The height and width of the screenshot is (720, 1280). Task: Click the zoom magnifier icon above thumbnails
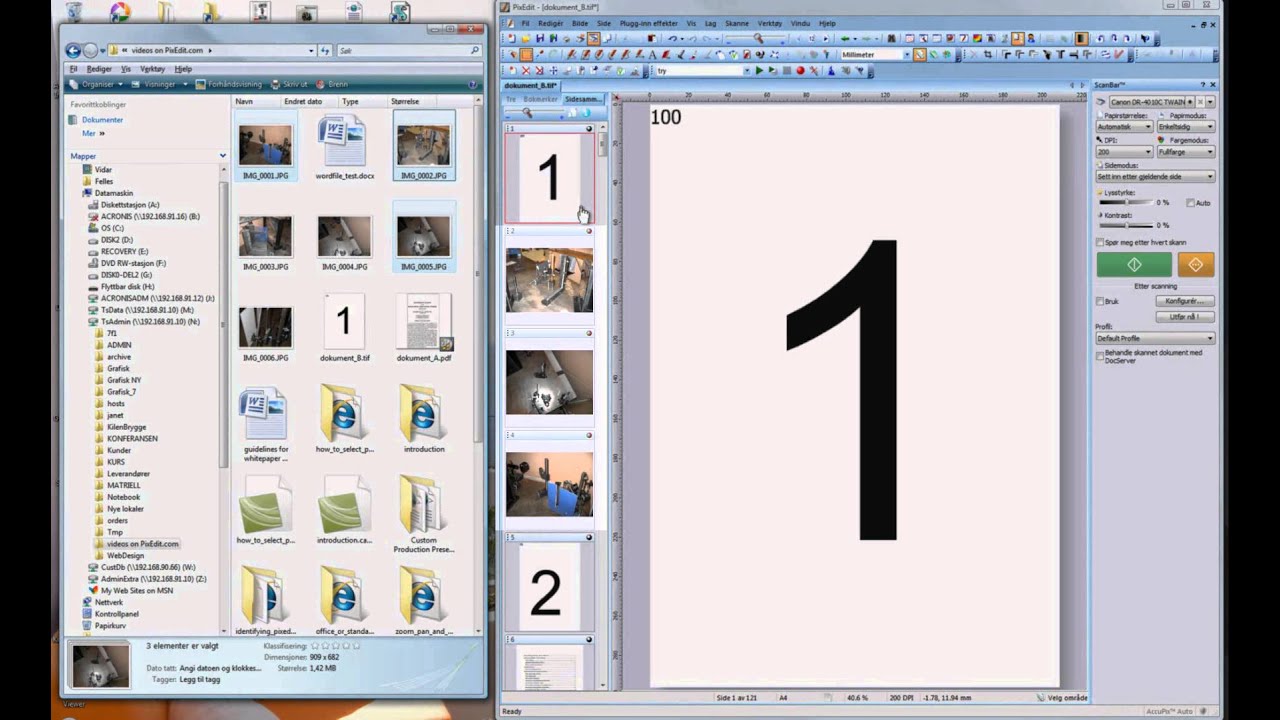(527, 113)
